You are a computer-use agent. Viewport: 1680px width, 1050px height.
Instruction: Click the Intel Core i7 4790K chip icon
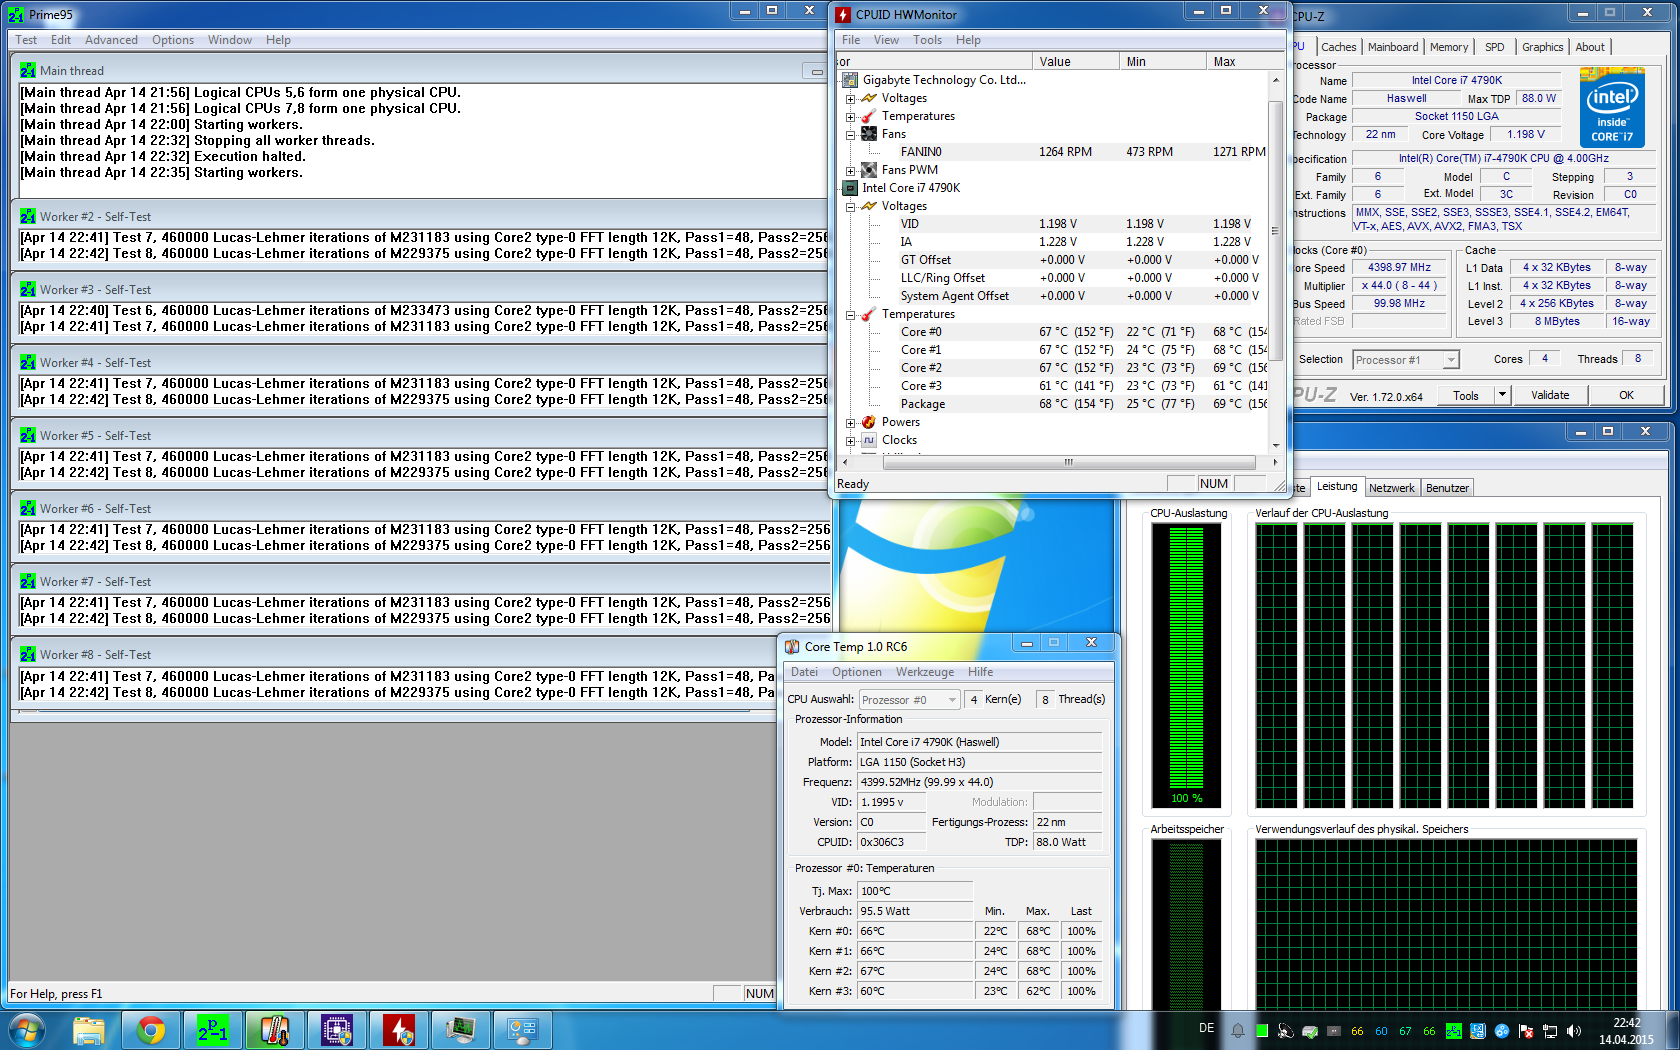pyautogui.click(x=850, y=188)
